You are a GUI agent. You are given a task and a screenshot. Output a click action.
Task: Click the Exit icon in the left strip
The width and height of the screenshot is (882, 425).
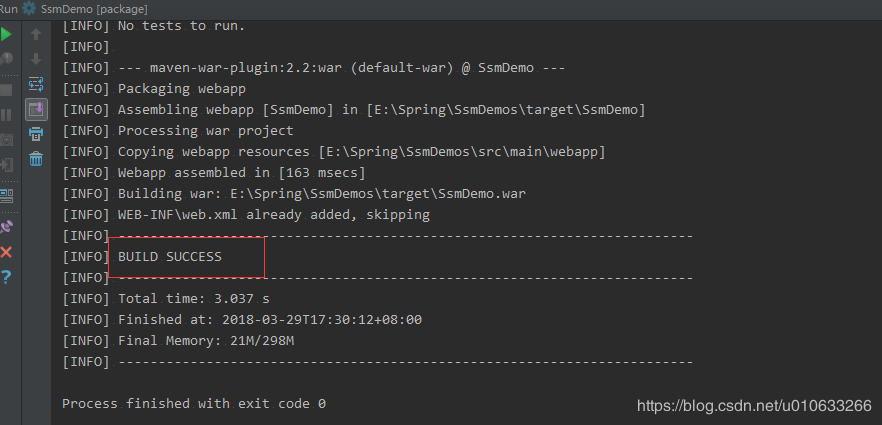pyautogui.click(x=6, y=165)
